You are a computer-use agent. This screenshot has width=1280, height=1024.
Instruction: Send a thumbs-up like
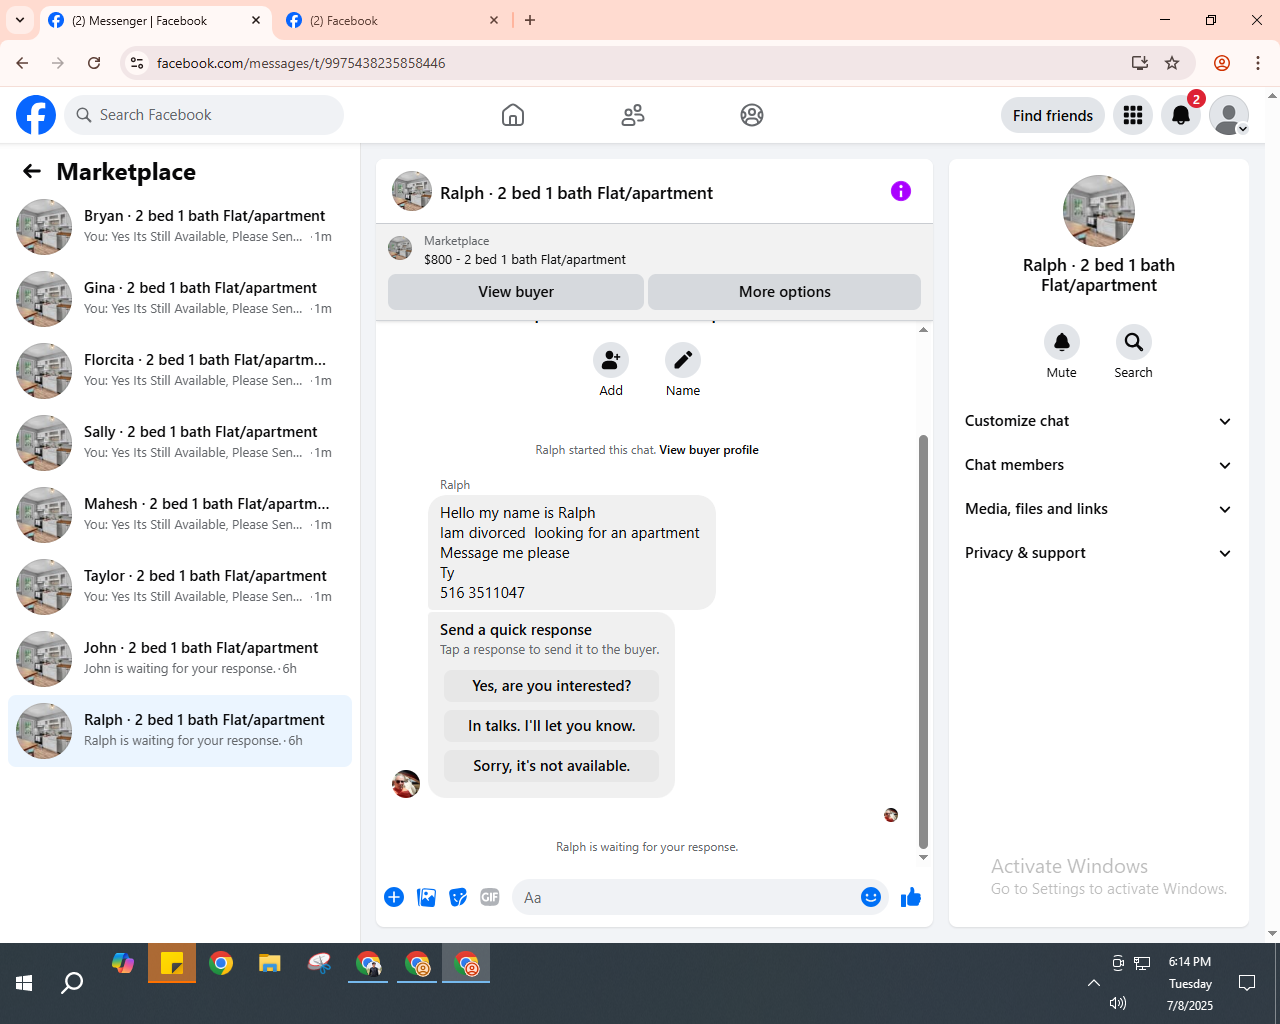[911, 897]
